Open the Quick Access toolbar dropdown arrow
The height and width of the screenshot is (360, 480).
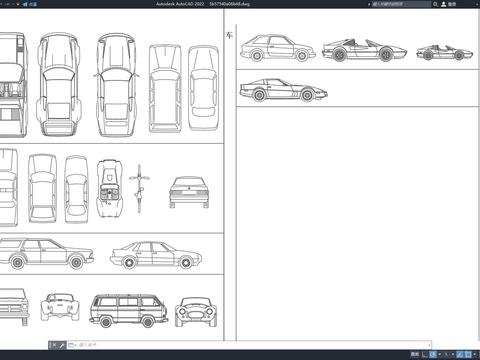point(18,4)
